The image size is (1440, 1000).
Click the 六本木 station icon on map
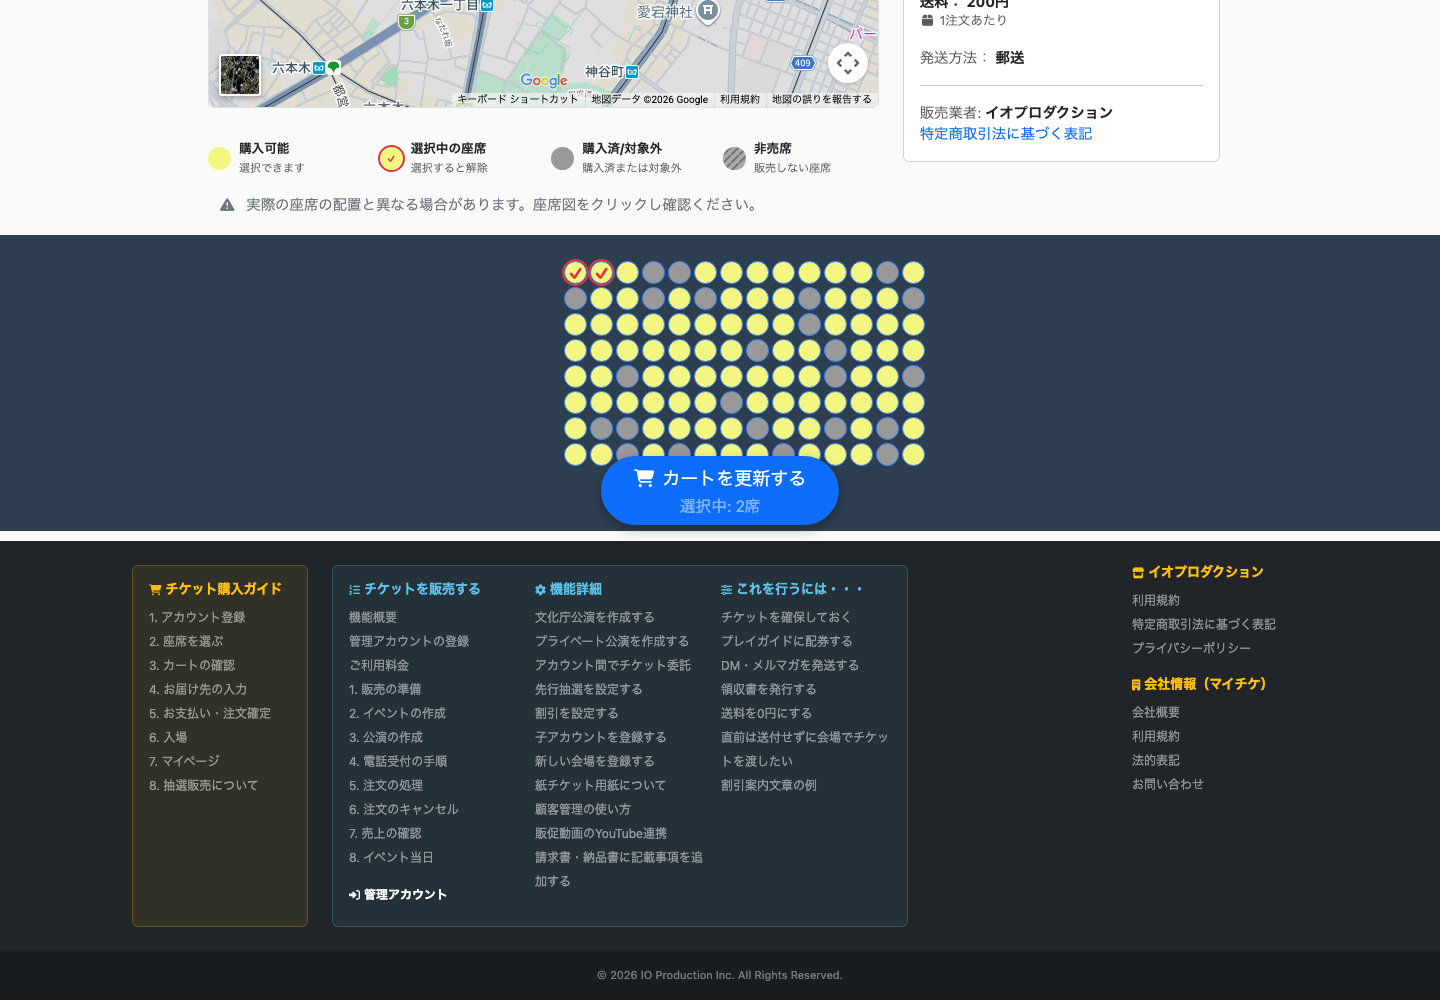pyautogui.click(x=319, y=68)
